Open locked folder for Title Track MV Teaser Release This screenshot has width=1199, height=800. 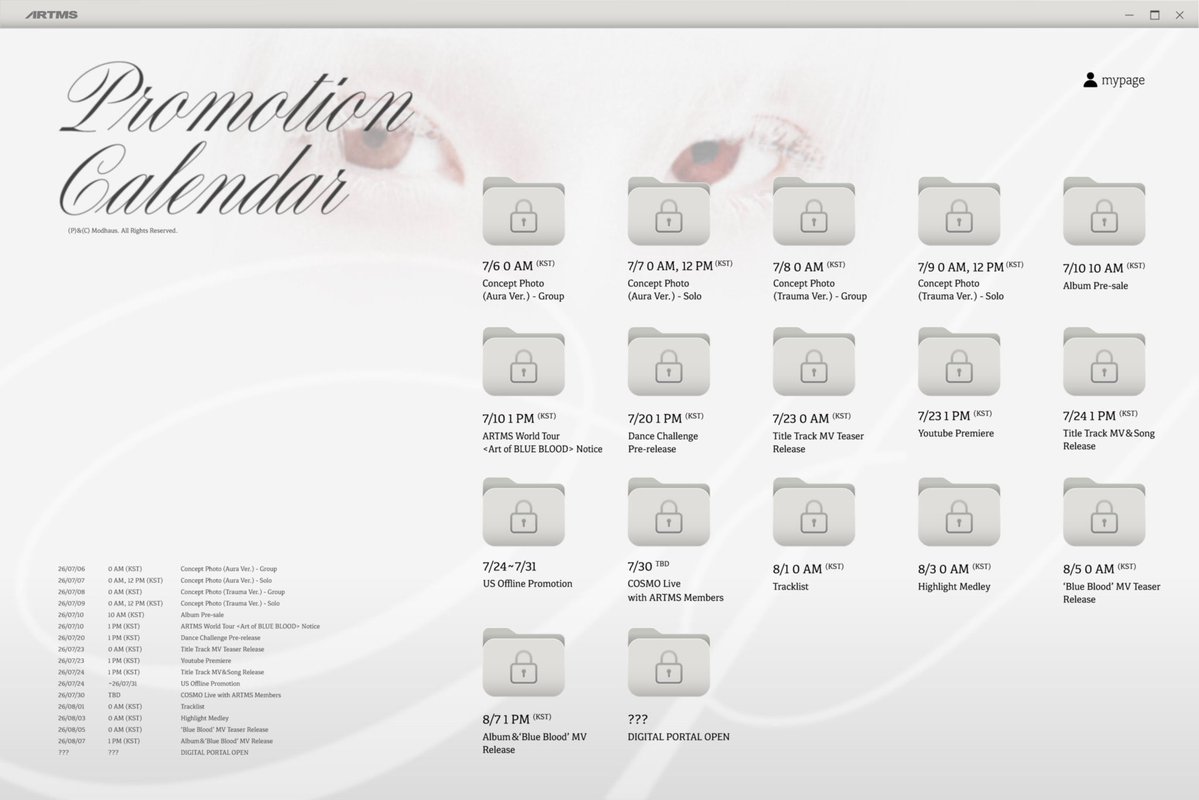pos(814,363)
